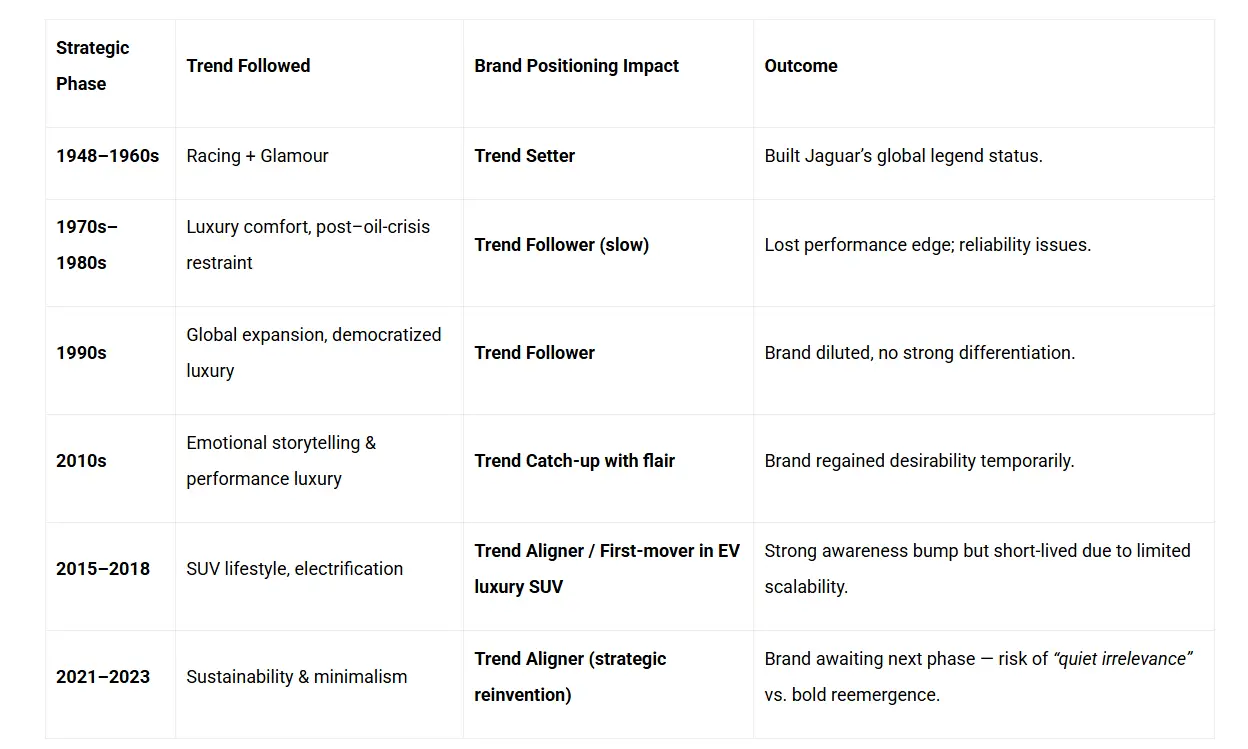Click the "Trend Follower (slow)" cell

click(561, 245)
